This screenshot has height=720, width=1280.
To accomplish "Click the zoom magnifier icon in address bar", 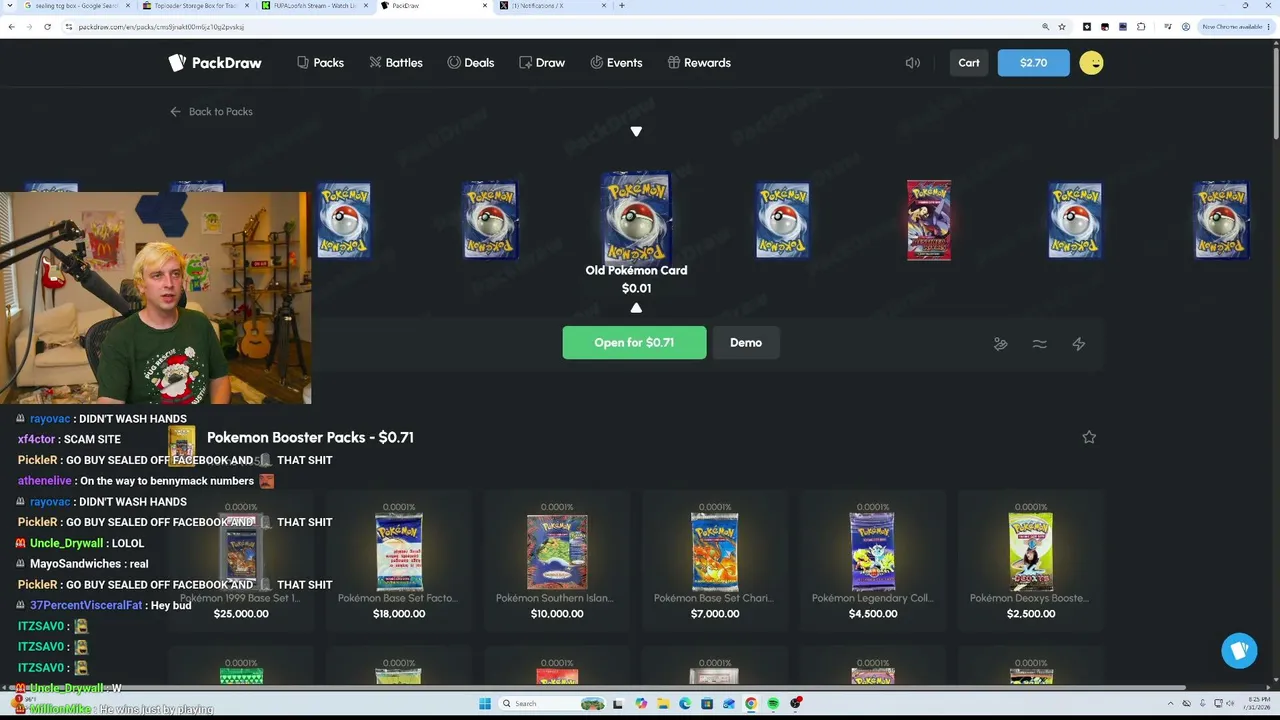I will pyautogui.click(x=1045, y=27).
